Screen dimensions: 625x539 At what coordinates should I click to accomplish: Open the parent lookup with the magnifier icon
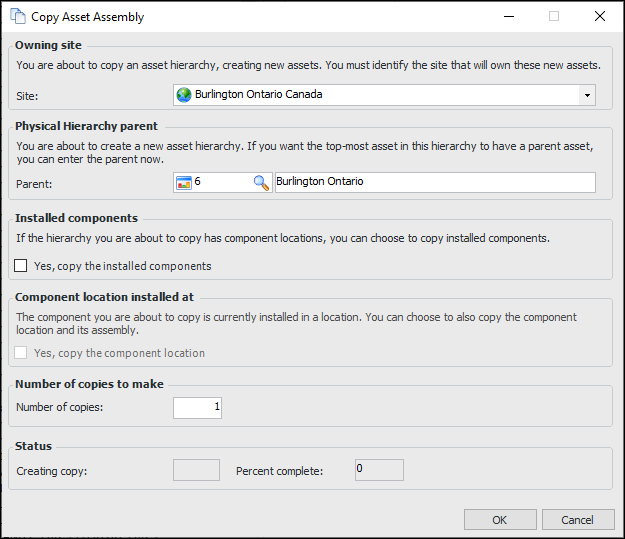coord(261,182)
